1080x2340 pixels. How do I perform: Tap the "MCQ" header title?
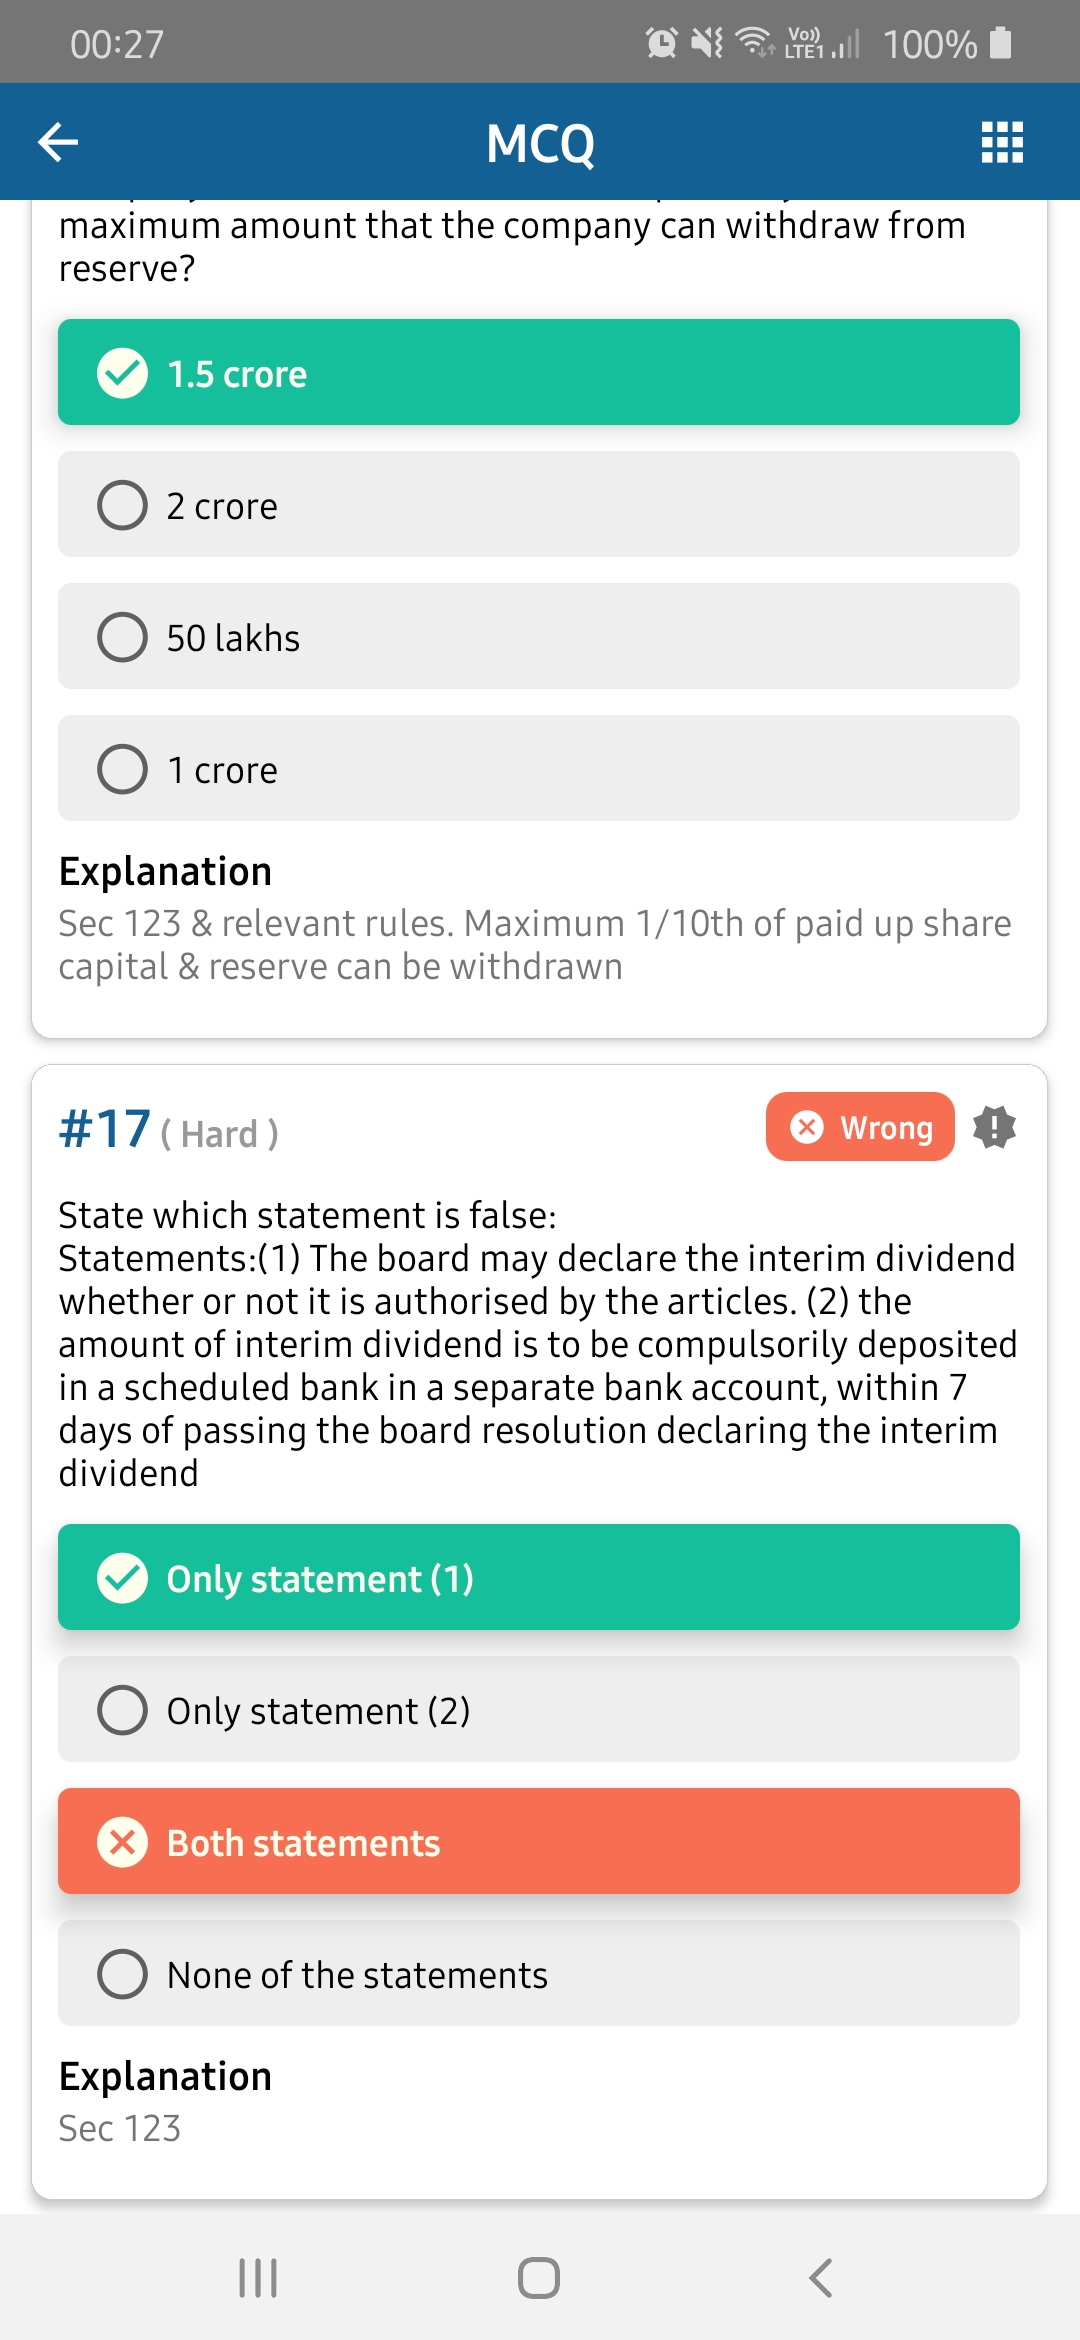pyautogui.click(x=540, y=143)
